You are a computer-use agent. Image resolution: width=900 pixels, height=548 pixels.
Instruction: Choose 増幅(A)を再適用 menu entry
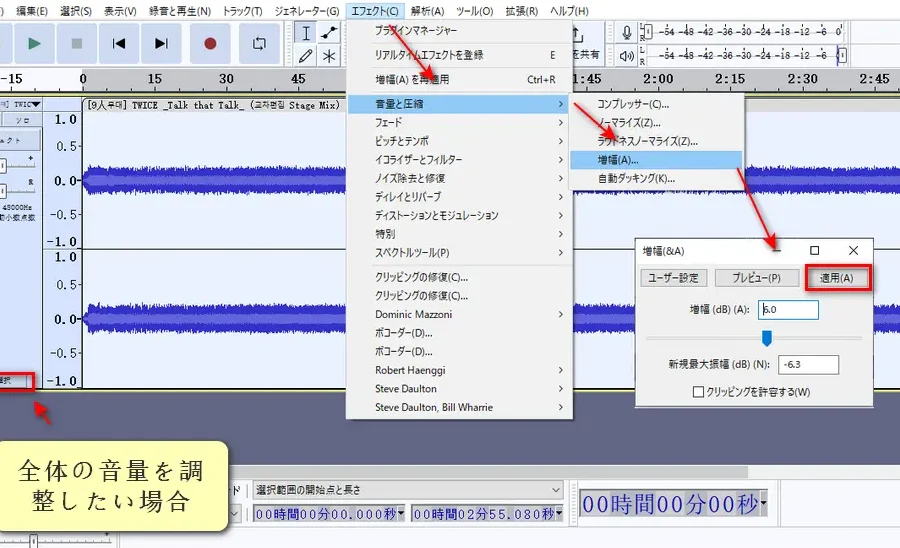(459, 80)
